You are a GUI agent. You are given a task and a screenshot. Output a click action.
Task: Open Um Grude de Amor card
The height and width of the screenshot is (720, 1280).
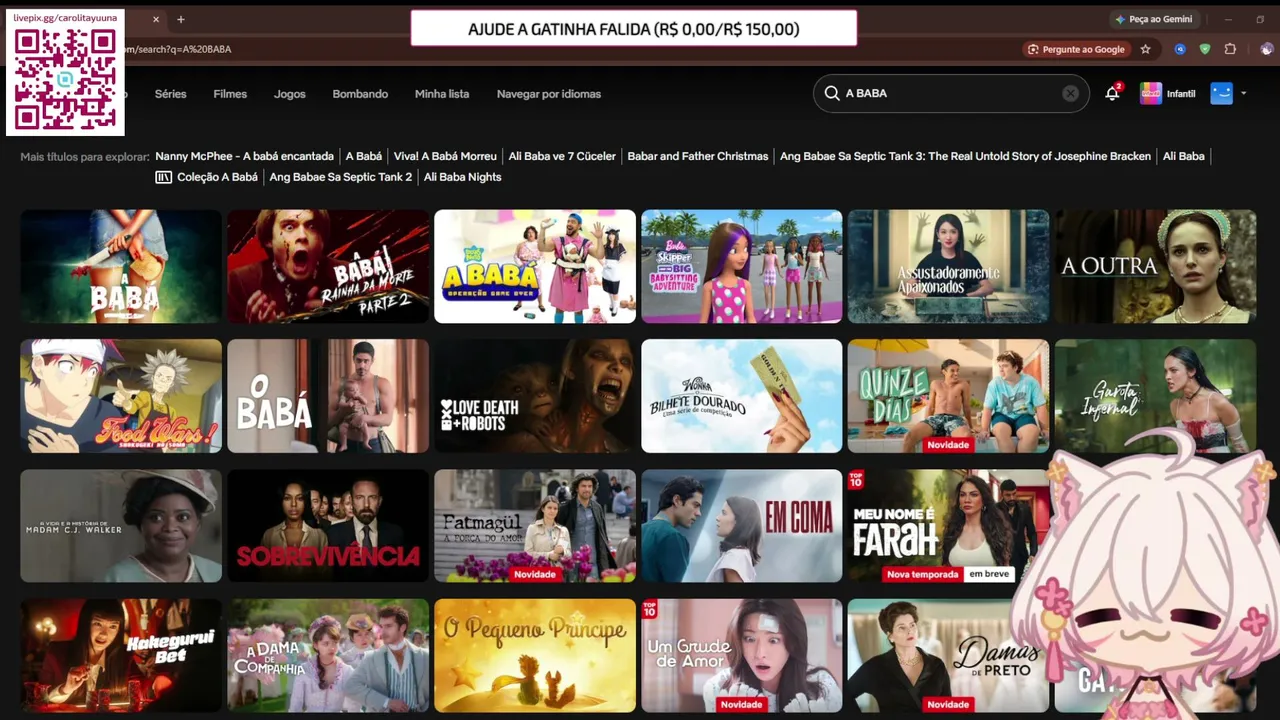click(x=742, y=656)
